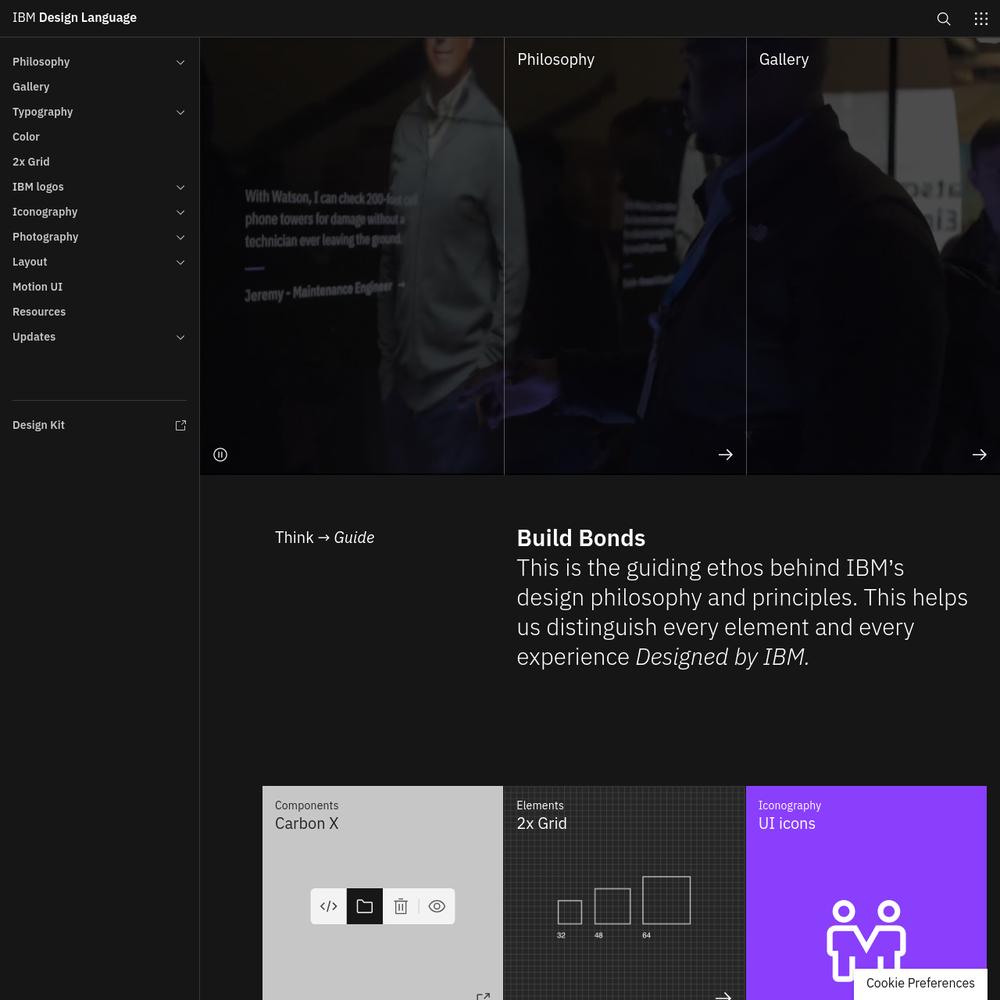This screenshot has width=1000, height=1000.
Task: Click the code icon in Carbon X card
Action: pyautogui.click(x=328, y=906)
